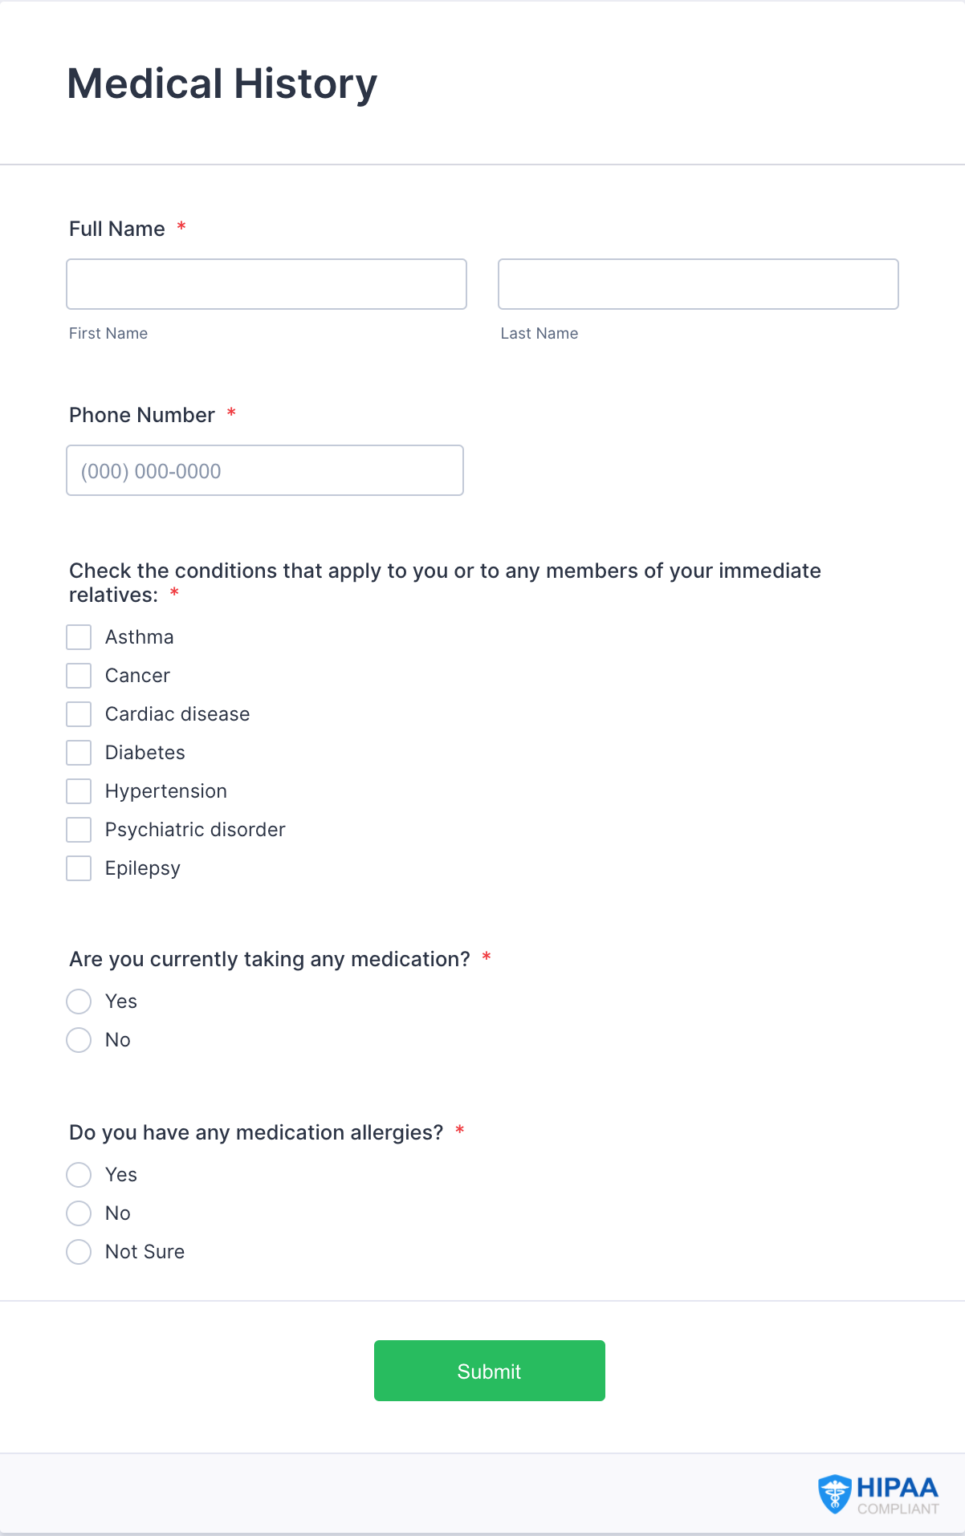Check the Hypertension option
The width and height of the screenshot is (965, 1536).
[x=79, y=791]
